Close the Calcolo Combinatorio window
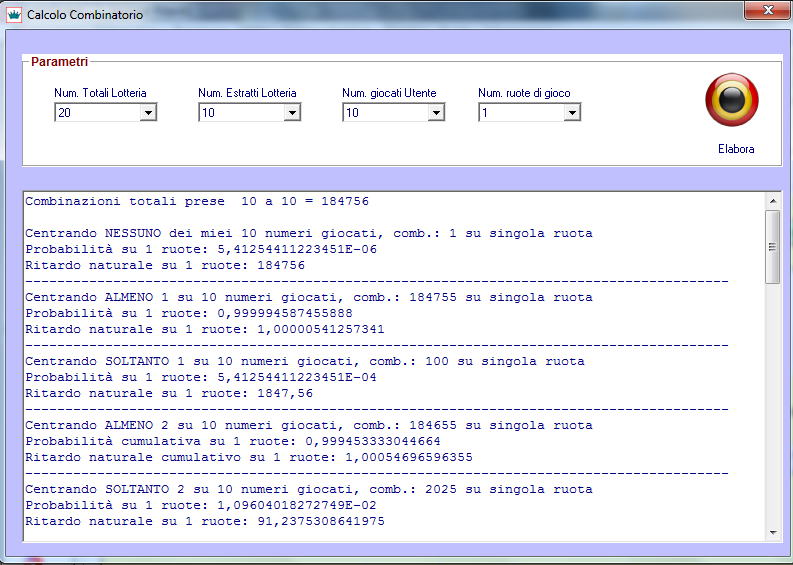 (x=768, y=10)
